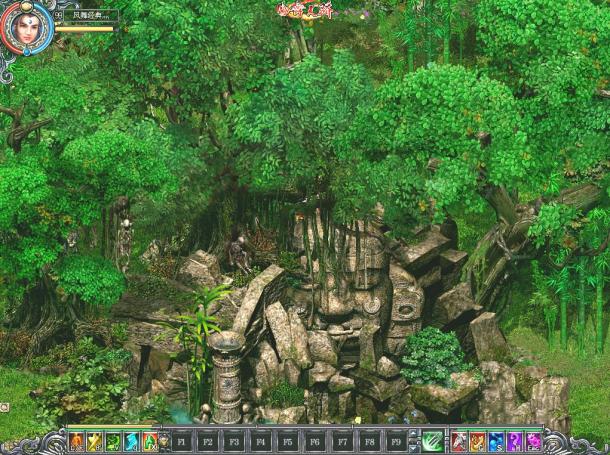Screen dimensions: 610x455
Task: Select the F1 hotkey slot
Action: (182, 442)
